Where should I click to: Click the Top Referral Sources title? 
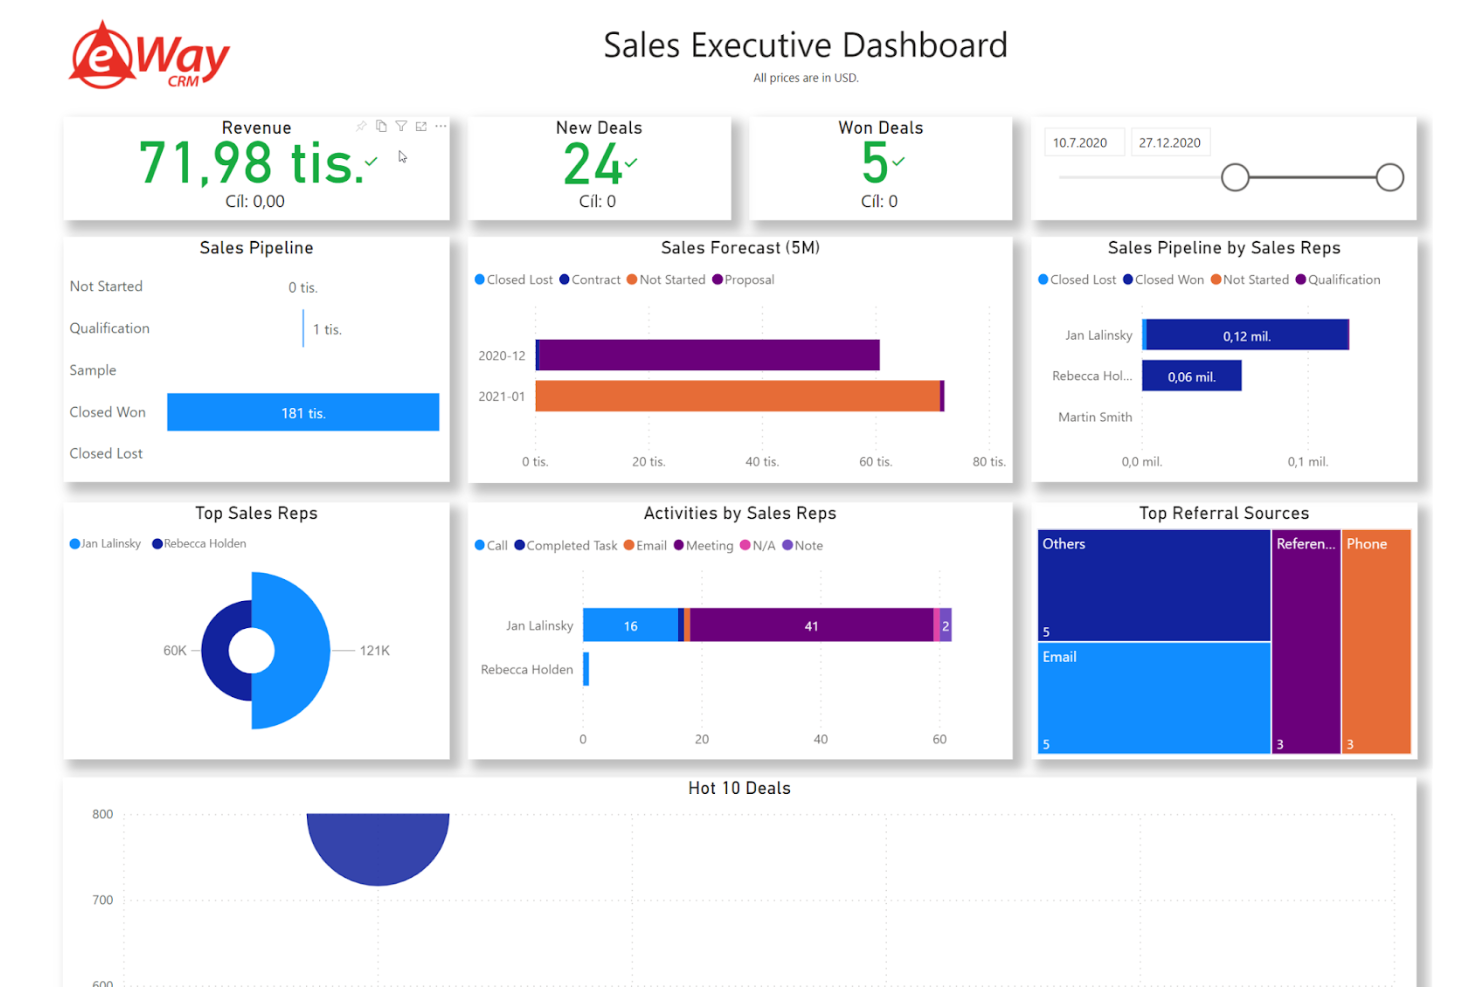1224,513
